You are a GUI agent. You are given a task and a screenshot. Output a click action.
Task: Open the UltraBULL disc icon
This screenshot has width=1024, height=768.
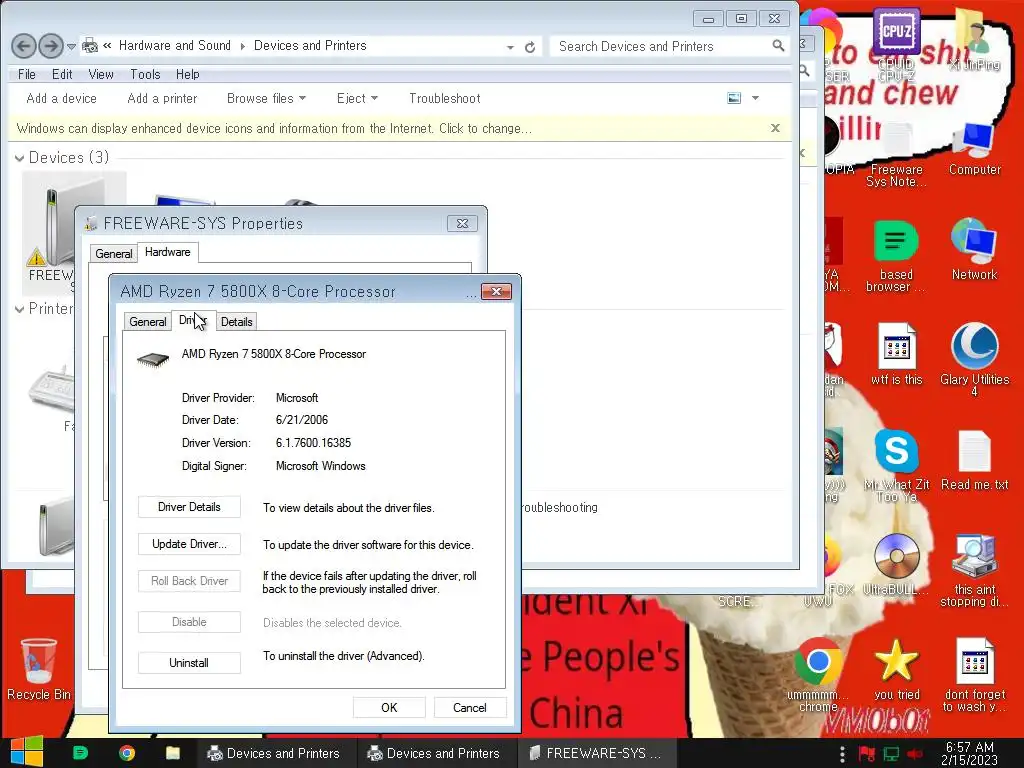pyautogui.click(x=896, y=564)
